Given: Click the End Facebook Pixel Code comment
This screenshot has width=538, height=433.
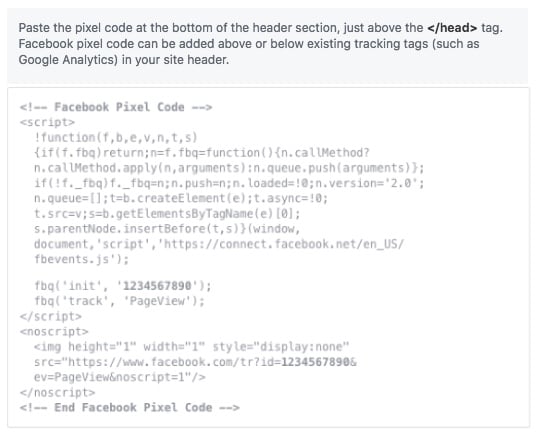Looking at the screenshot, I should 130,408.
